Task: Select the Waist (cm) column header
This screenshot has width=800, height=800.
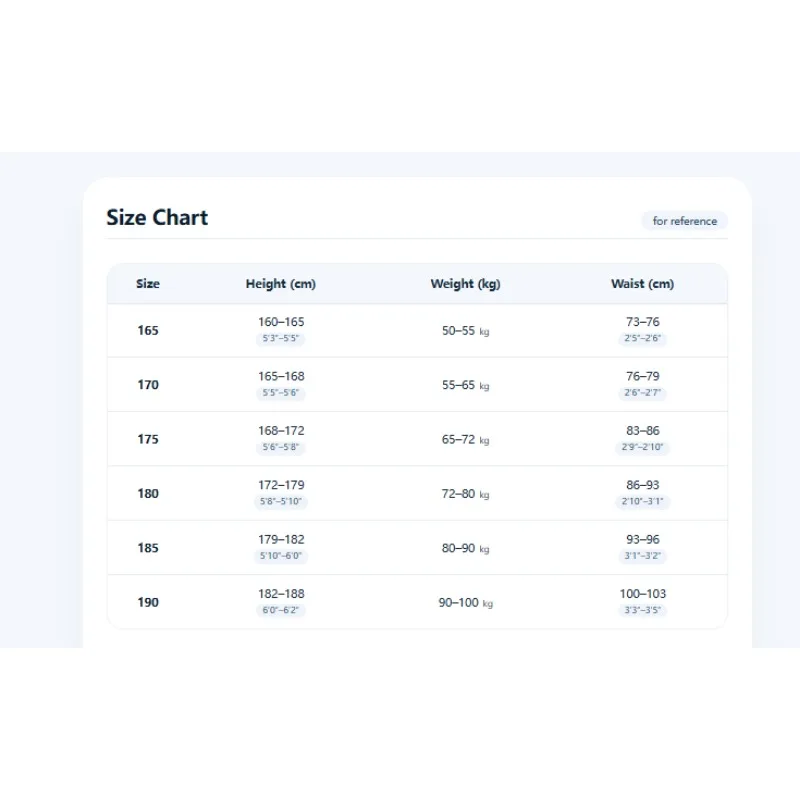Action: pyautogui.click(x=642, y=284)
